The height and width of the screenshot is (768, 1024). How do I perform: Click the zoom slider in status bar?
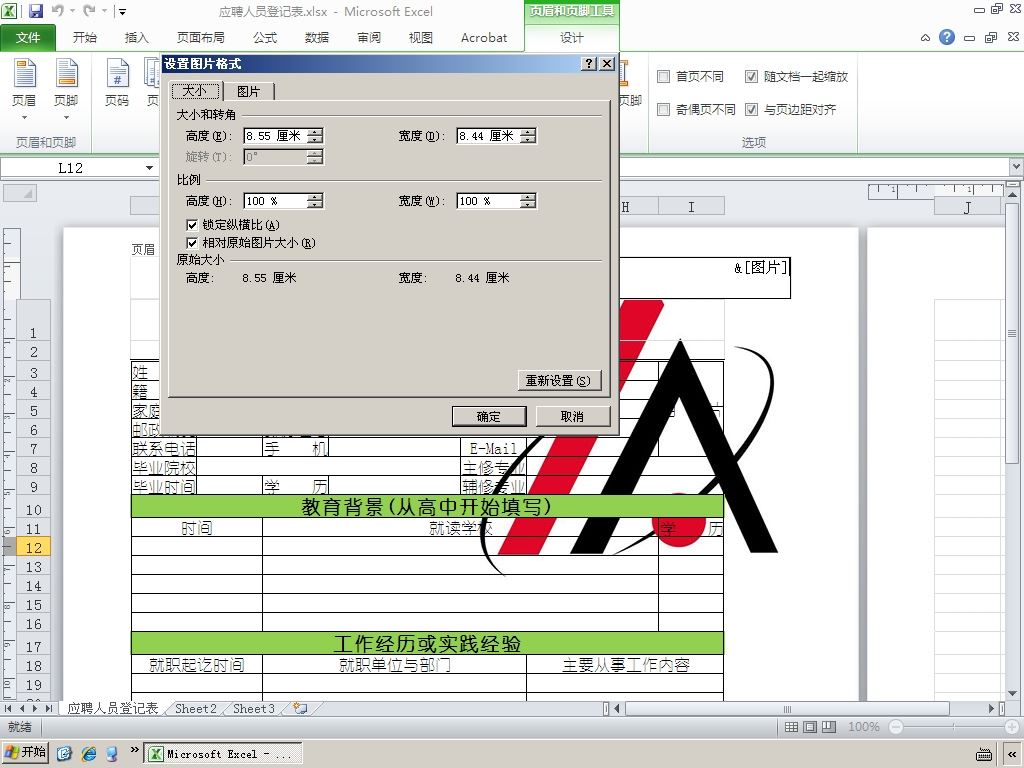tap(953, 727)
